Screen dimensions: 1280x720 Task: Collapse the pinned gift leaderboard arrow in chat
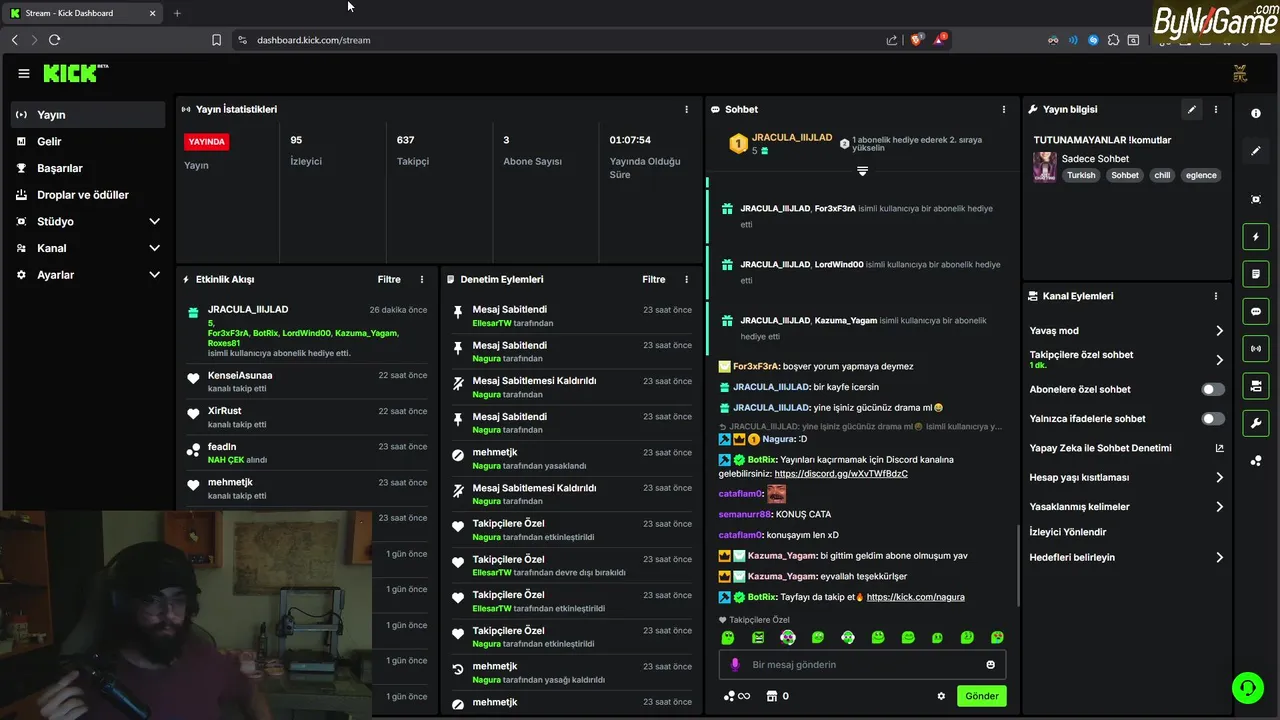862,171
